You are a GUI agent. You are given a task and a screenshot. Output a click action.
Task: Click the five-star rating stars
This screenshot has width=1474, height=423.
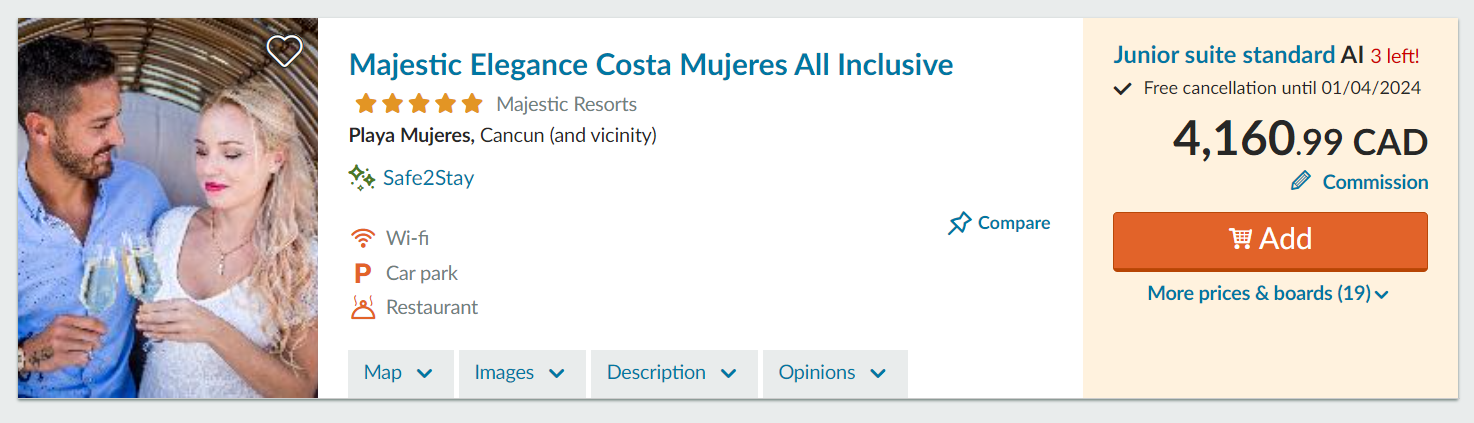[418, 104]
